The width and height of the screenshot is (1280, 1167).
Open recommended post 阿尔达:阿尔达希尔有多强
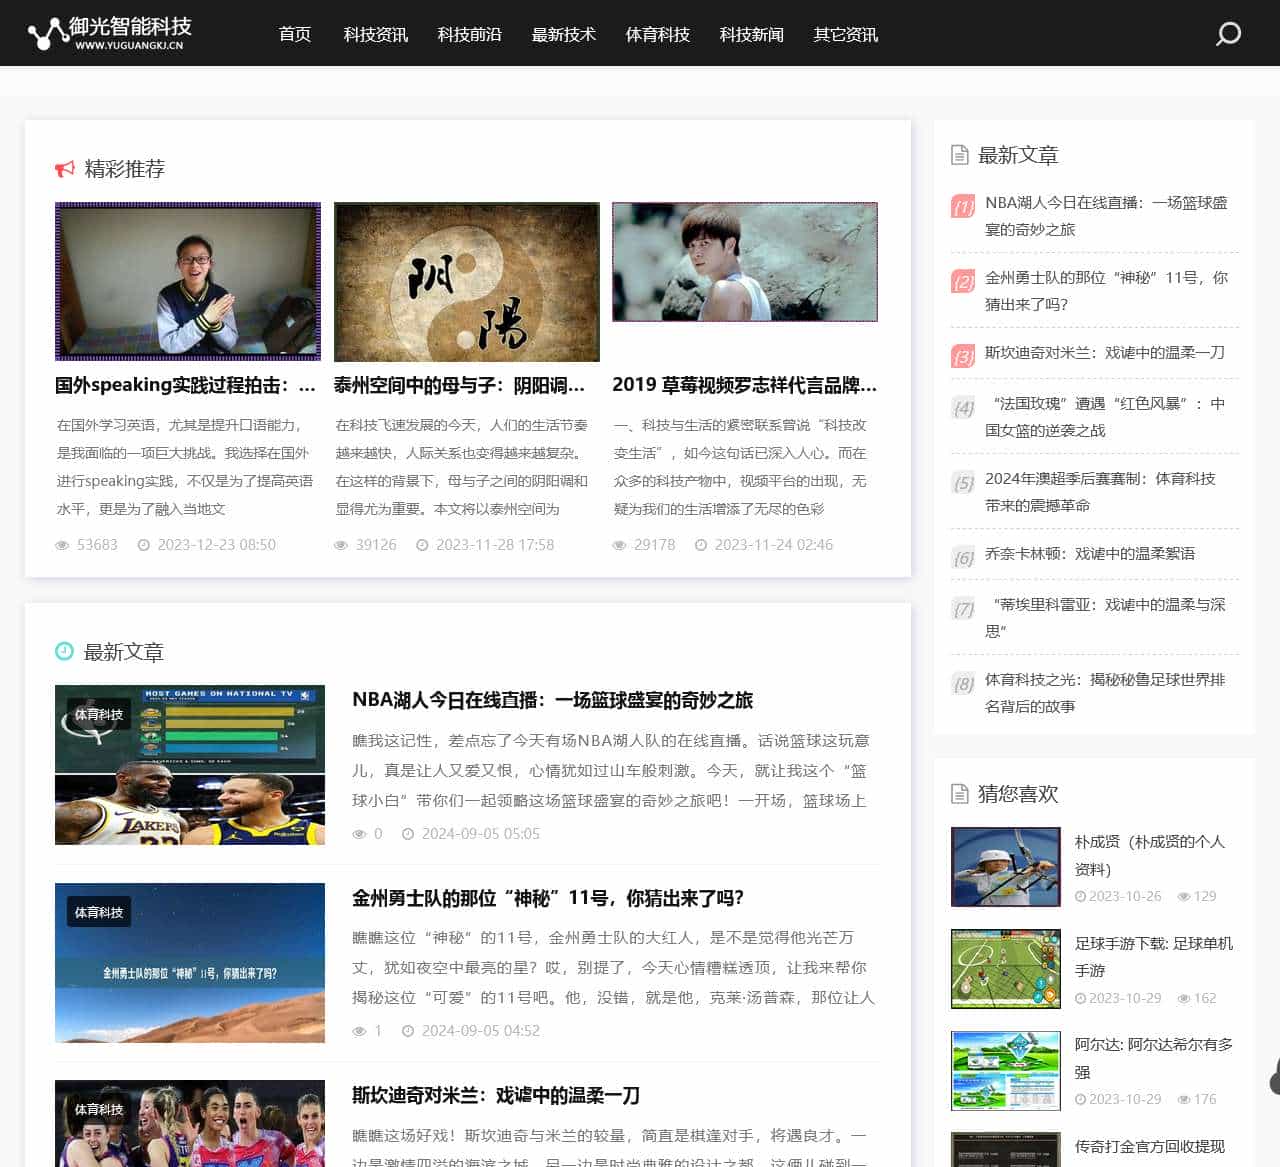point(1154,1058)
